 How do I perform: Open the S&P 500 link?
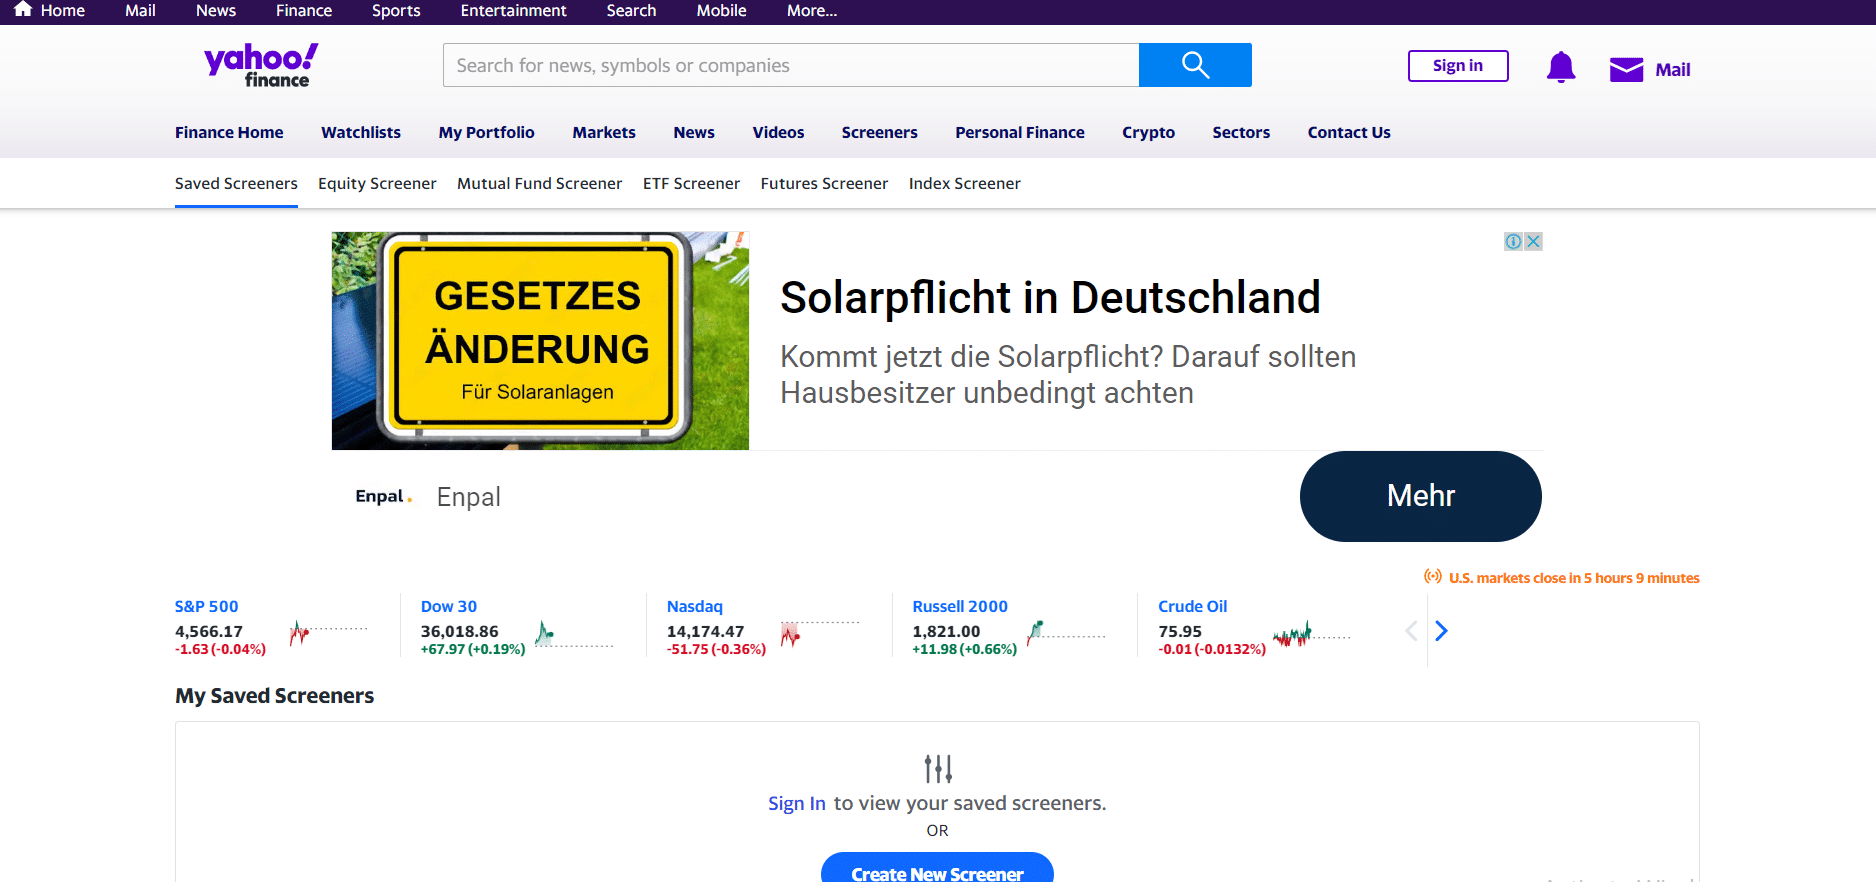[x=207, y=606]
